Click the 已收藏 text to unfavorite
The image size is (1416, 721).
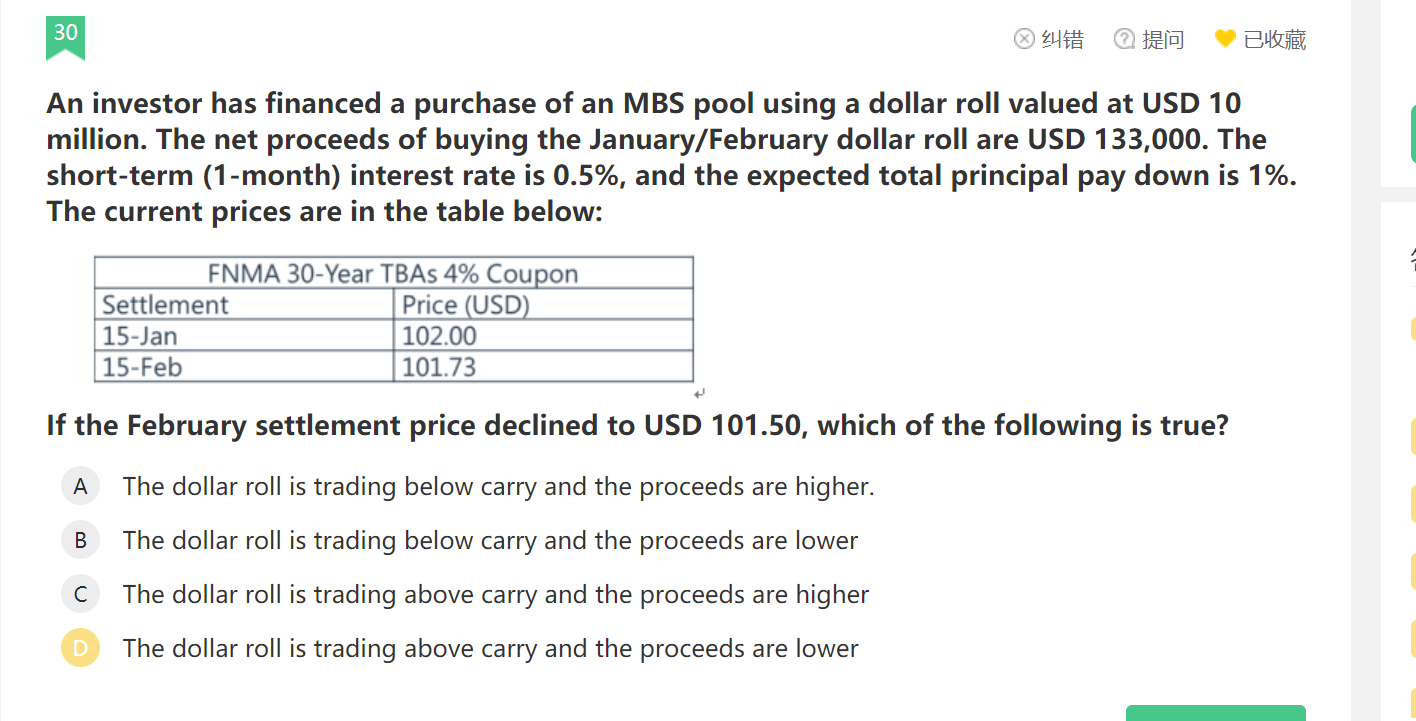(x=1275, y=40)
